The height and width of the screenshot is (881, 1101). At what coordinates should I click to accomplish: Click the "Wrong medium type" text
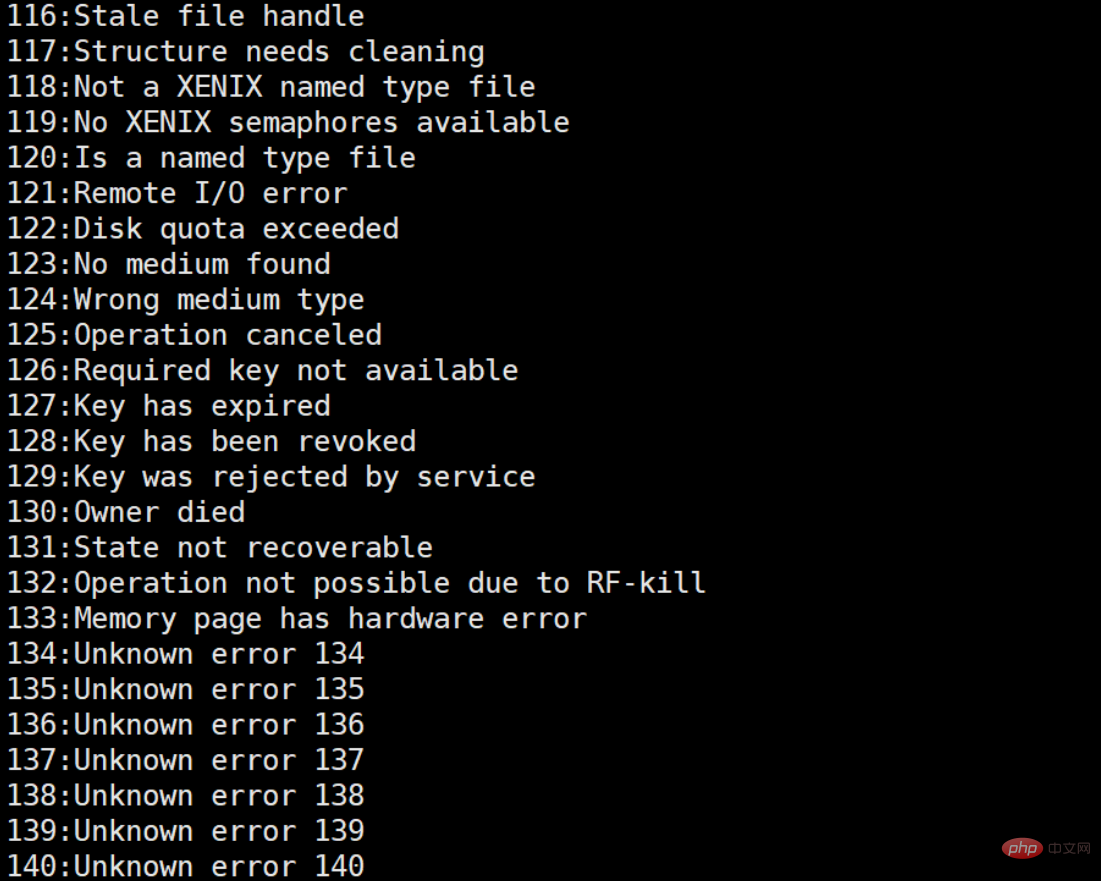click(x=219, y=300)
